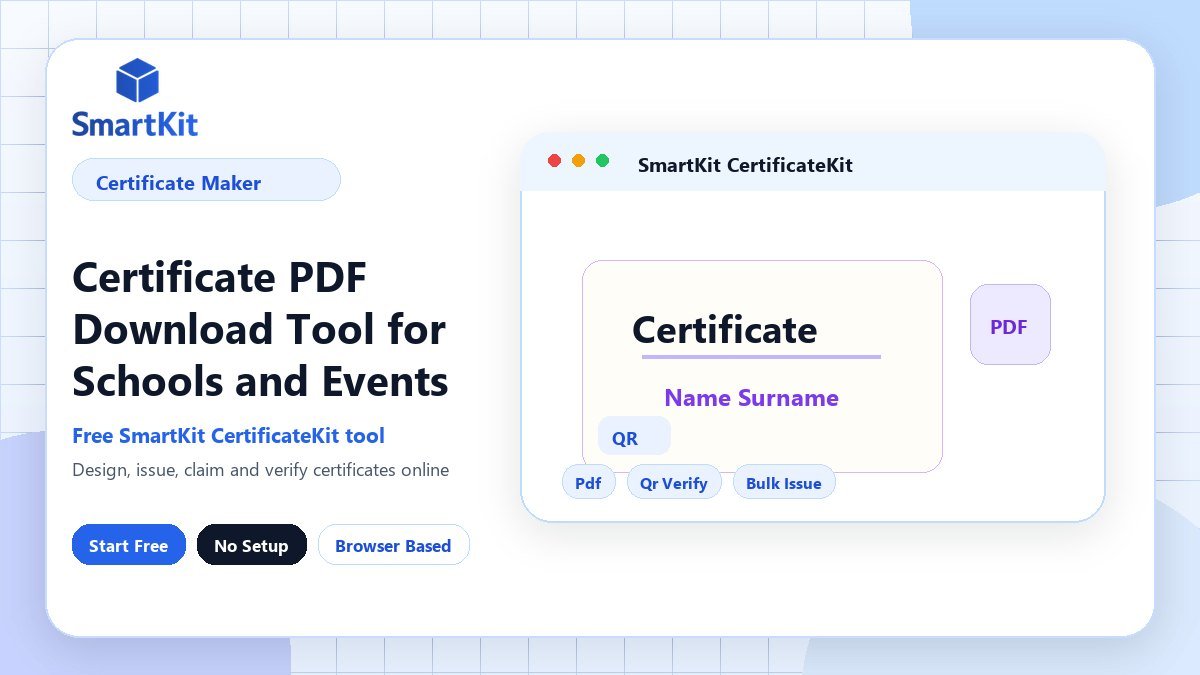
Task: Select the Certificate Maker pill label
Action: coord(206,180)
